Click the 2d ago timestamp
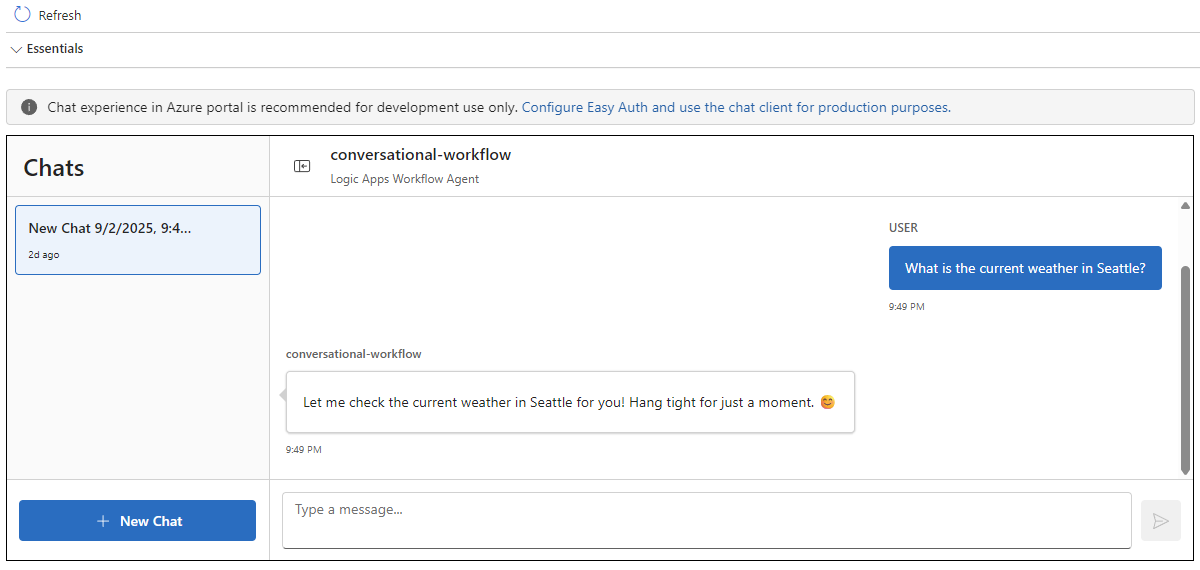This screenshot has width=1200, height=570. [44, 255]
